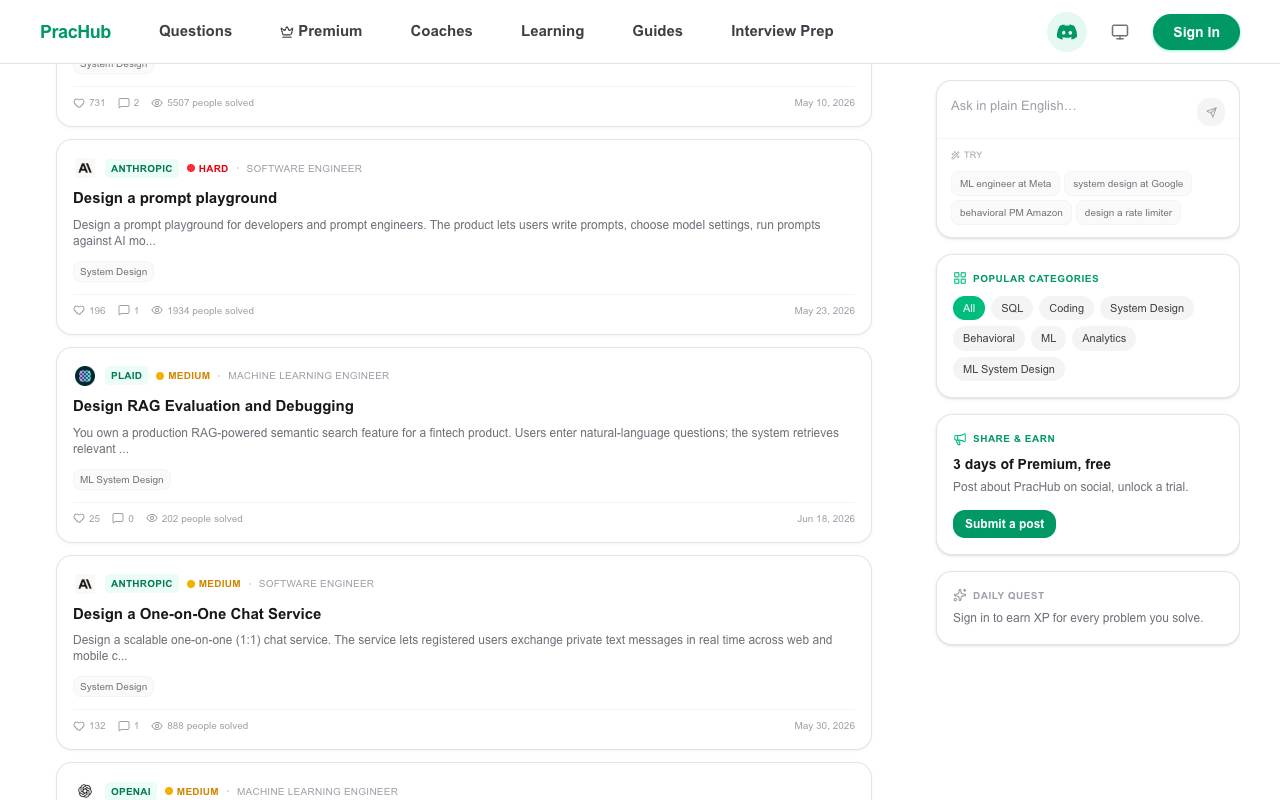Screen dimensions: 1280x800
Task: Click the comment icon with 2 comments
Action: [123, 102]
